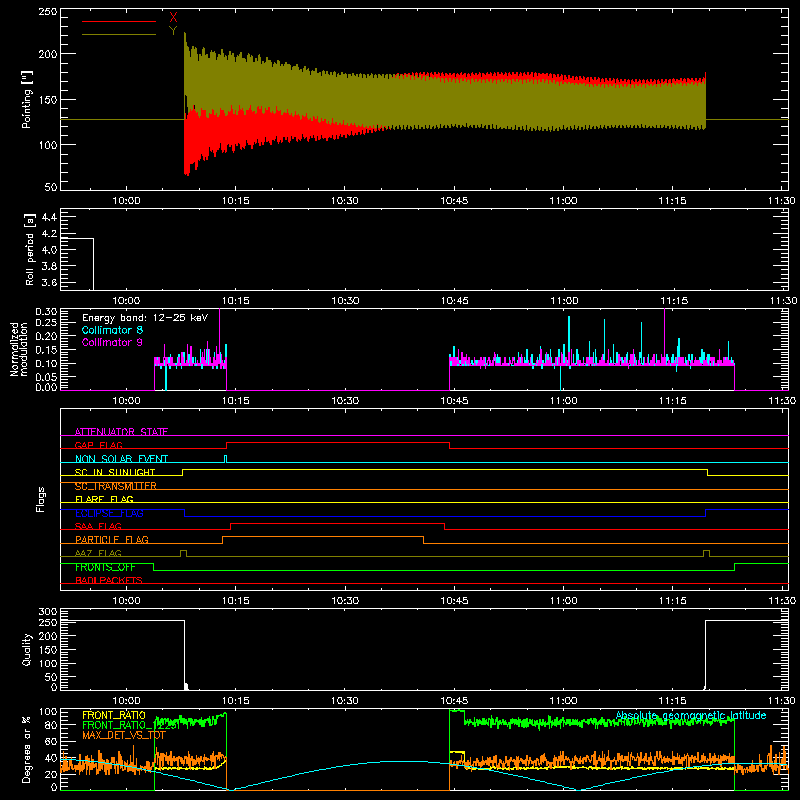The height and width of the screenshot is (800, 800).
Task: Click the 50 tick on the Pointing axis
Action: [x=51, y=187]
